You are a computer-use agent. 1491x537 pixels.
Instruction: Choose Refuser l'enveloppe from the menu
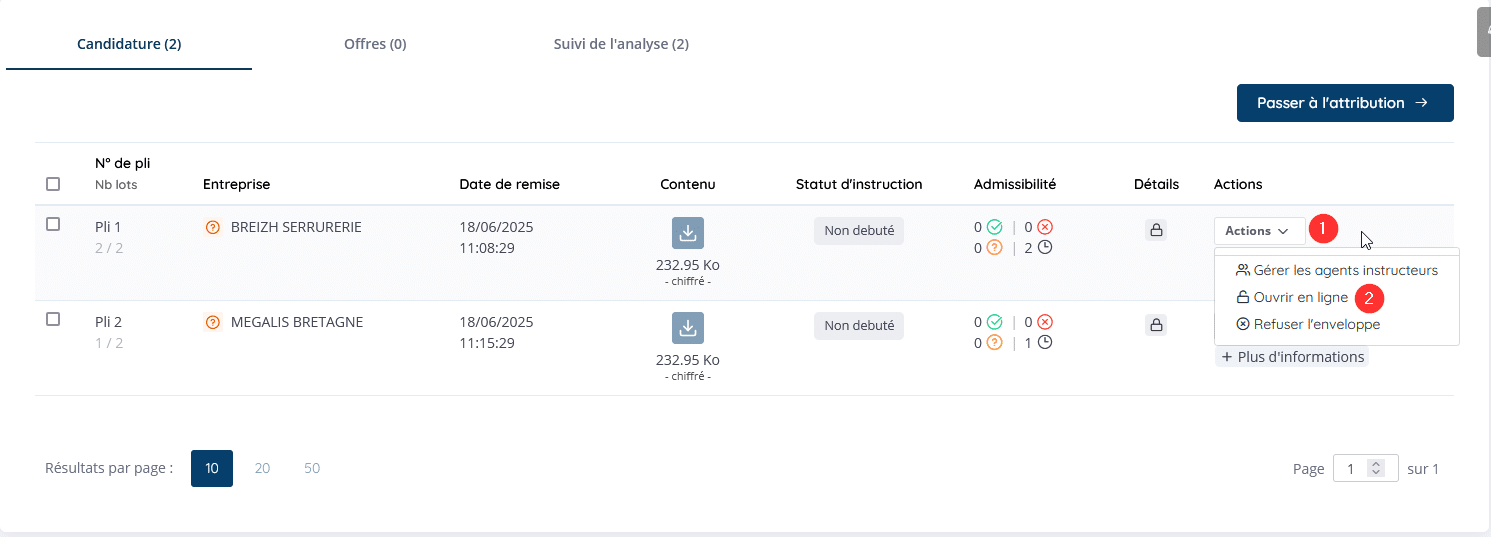tap(1308, 324)
